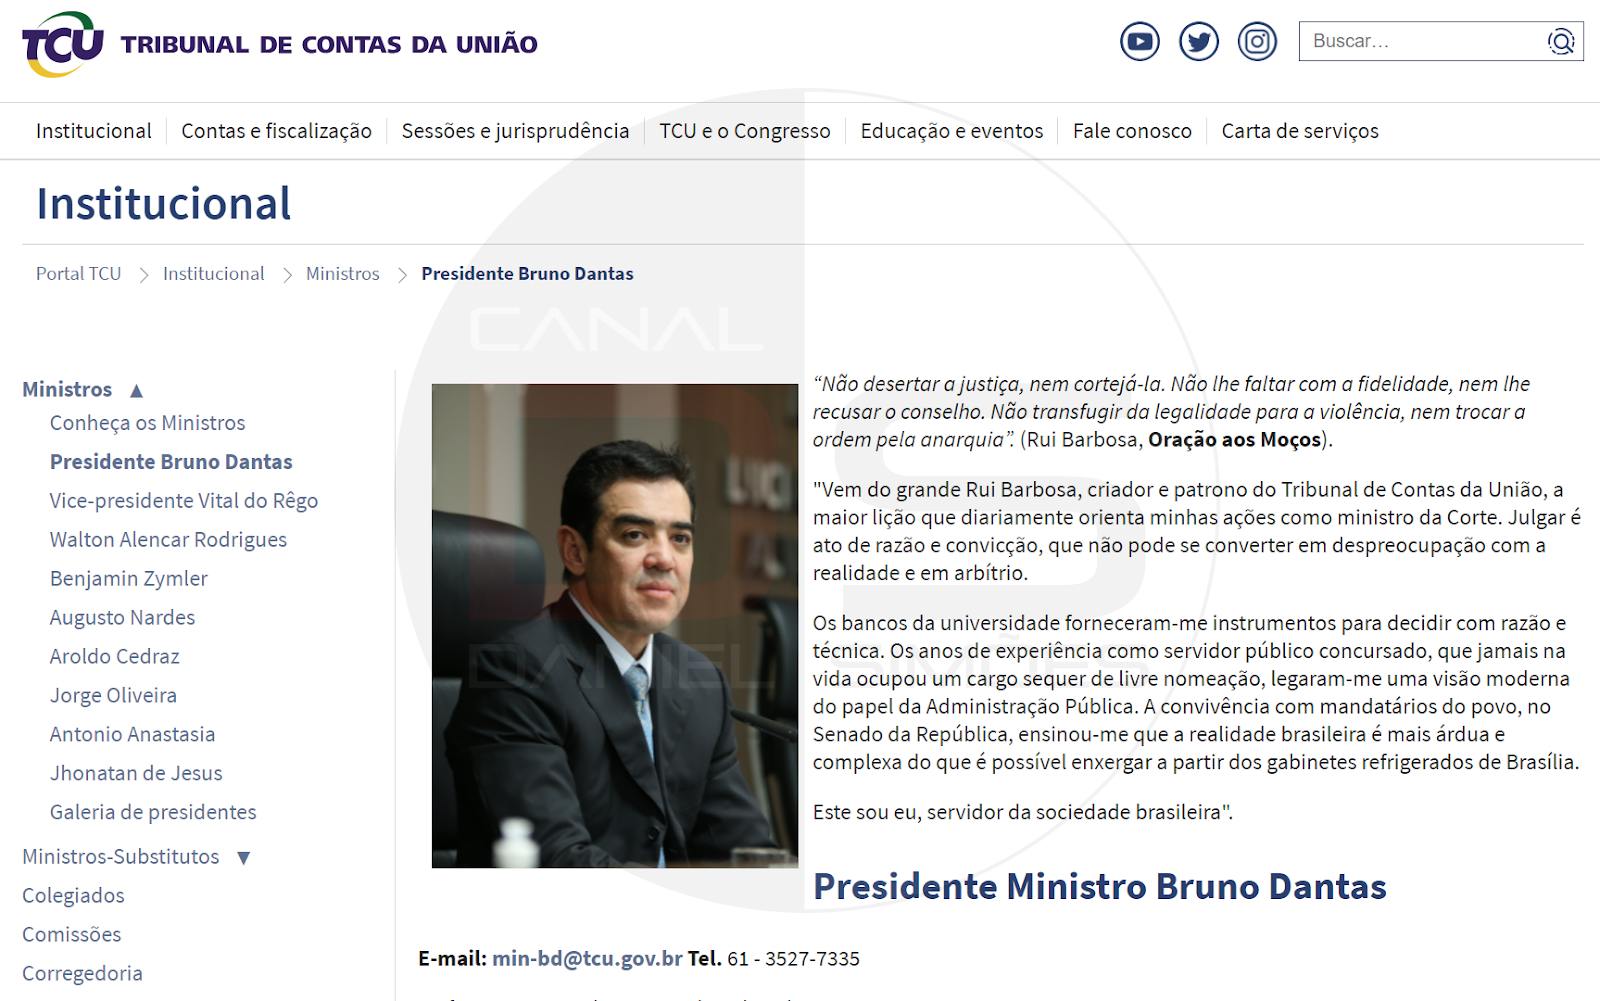Select Presidente Bruno Dantas in sidebar
The height and width of the screenshot is (1001, 1600).
click(x=171, y=462)
